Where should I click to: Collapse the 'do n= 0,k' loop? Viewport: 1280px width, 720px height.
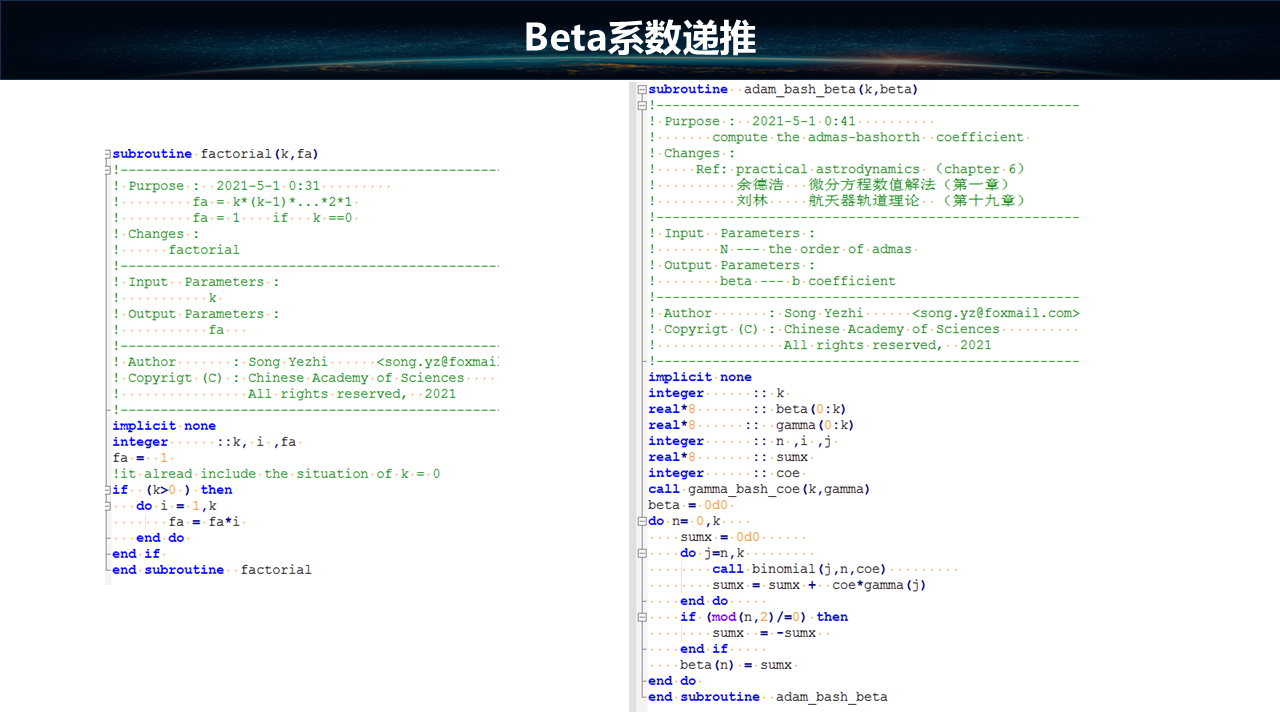click(644, 521)
